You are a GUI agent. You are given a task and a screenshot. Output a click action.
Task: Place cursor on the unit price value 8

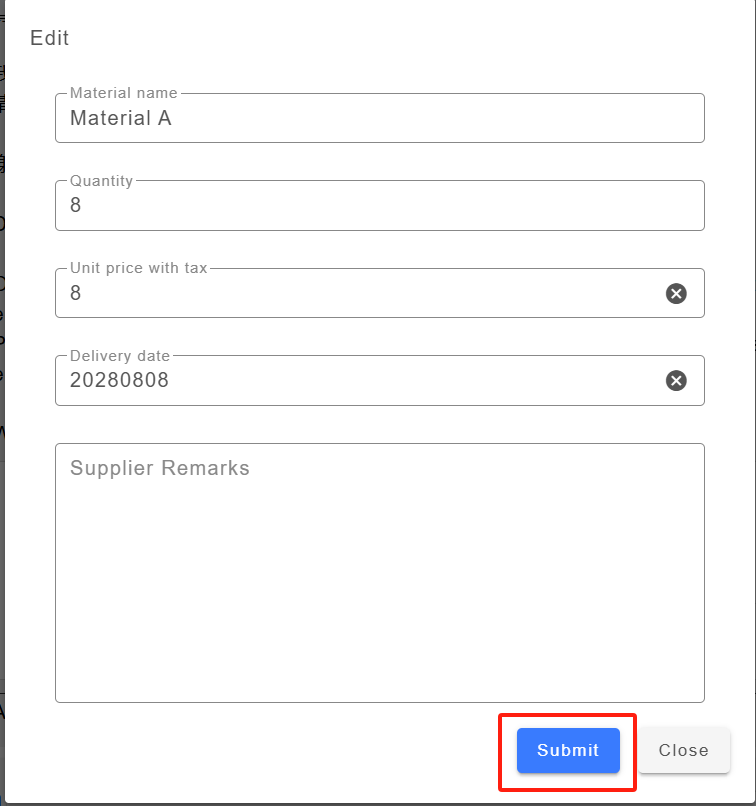[x=76, y=294]
